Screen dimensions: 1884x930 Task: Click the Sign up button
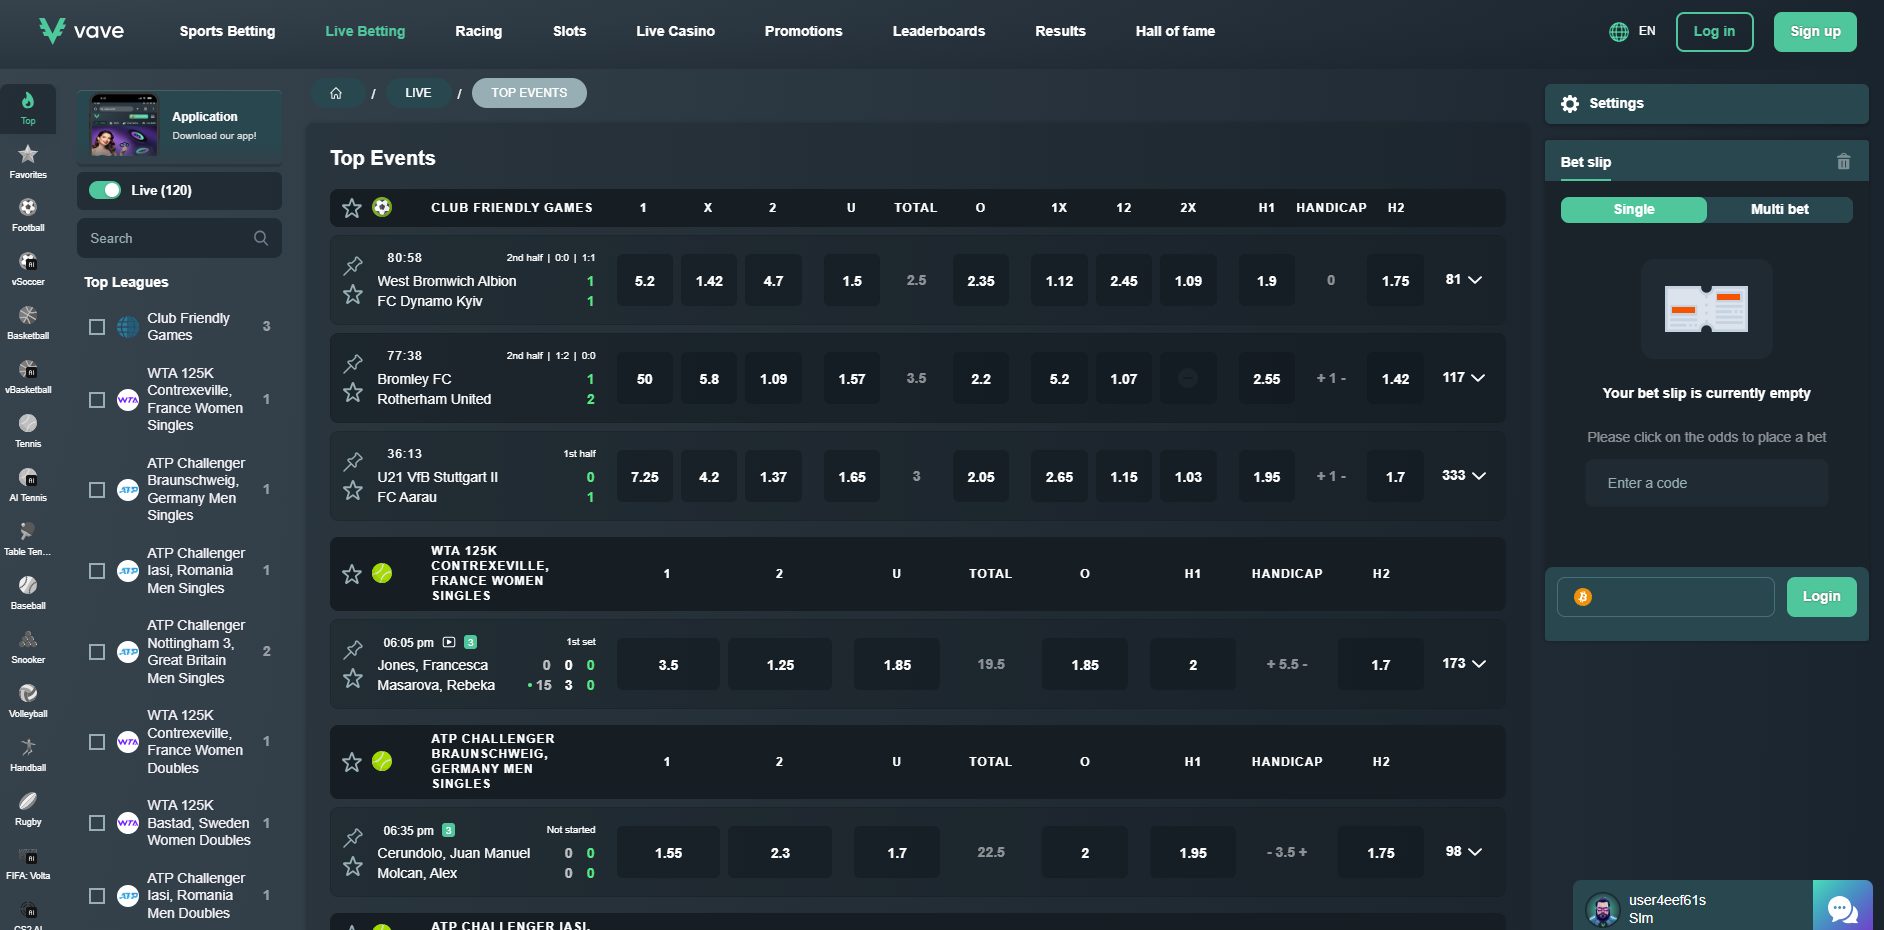tap(1814, 32)
